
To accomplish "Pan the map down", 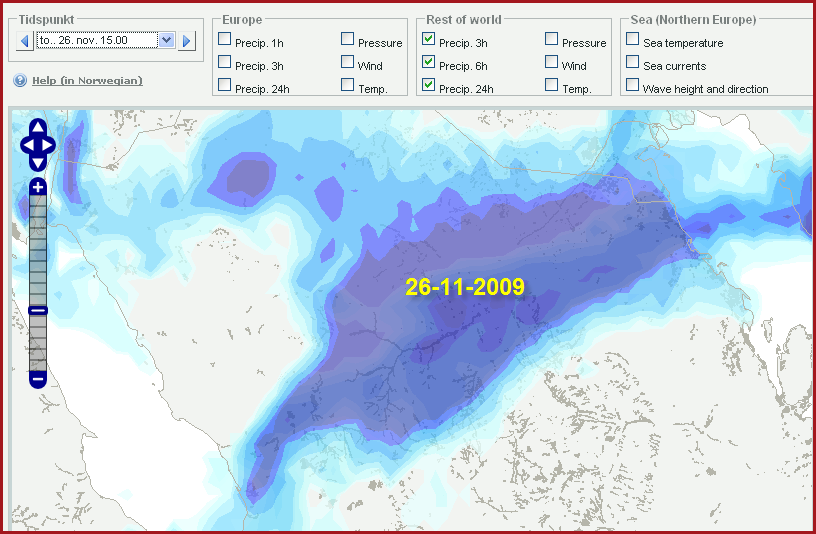I will coord(37,164).
